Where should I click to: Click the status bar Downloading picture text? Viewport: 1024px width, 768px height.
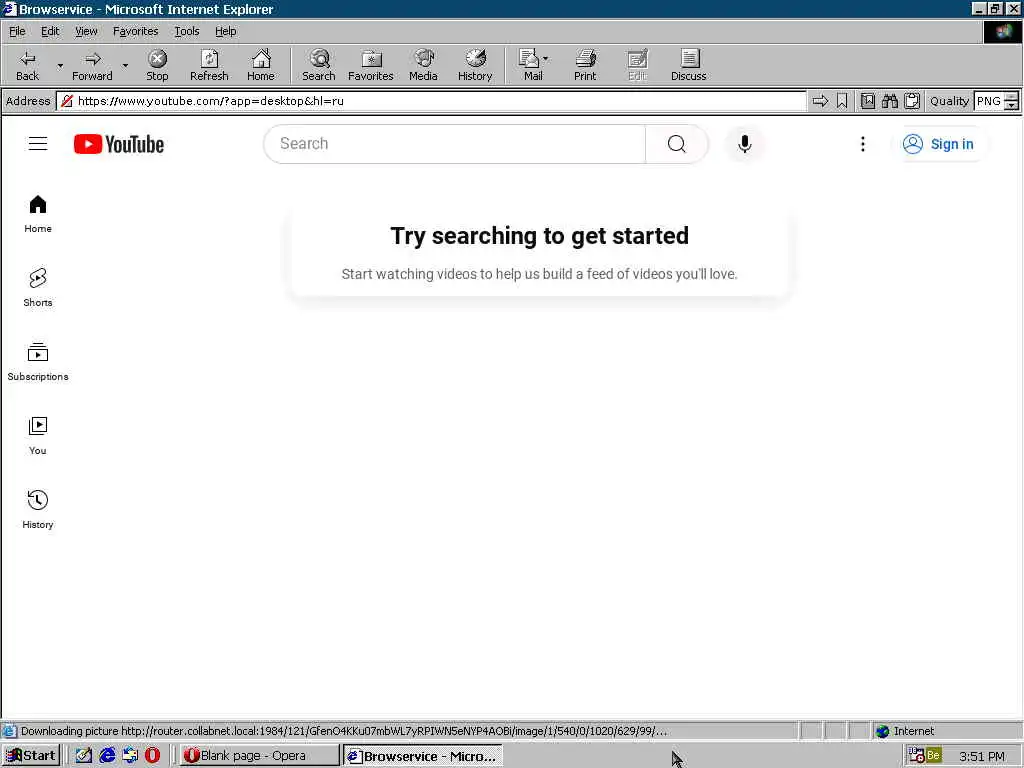click(x=344, y=731)
